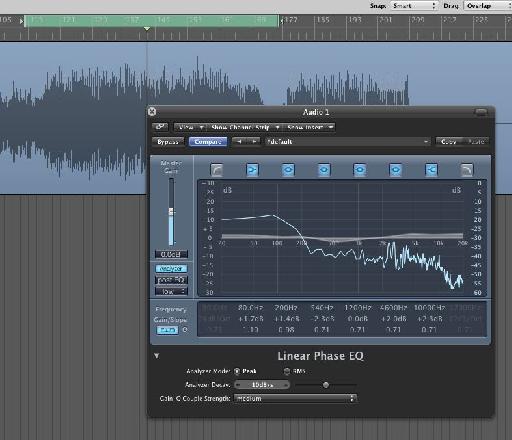Click the Q reset circle icon
The height and width of the screenshot is (440, 512).
click(185, 330)
